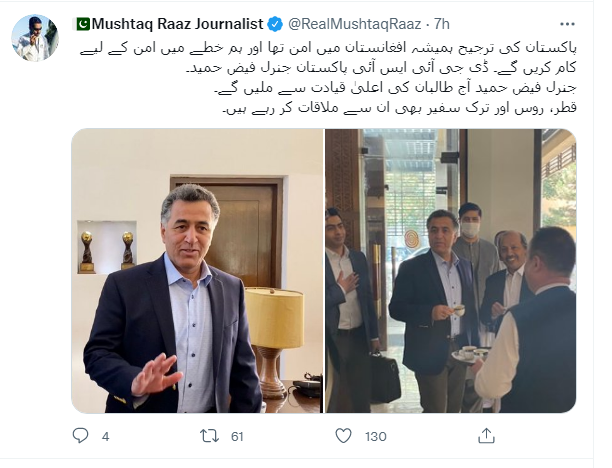
Task: View the right photo of group with tea
Action: tap(451, 270)
